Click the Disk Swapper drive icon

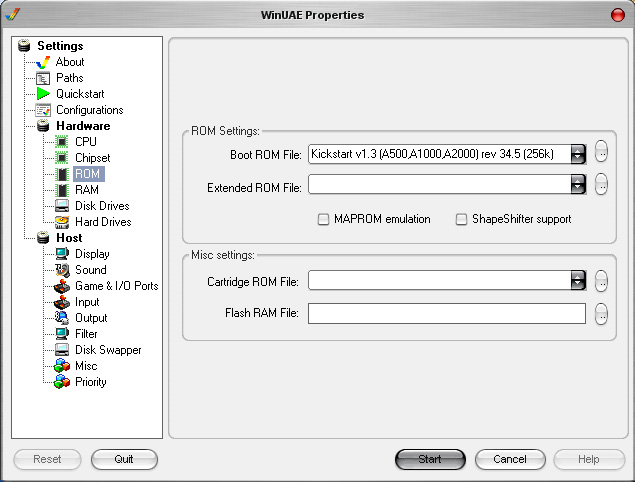[x=62, y=350]
